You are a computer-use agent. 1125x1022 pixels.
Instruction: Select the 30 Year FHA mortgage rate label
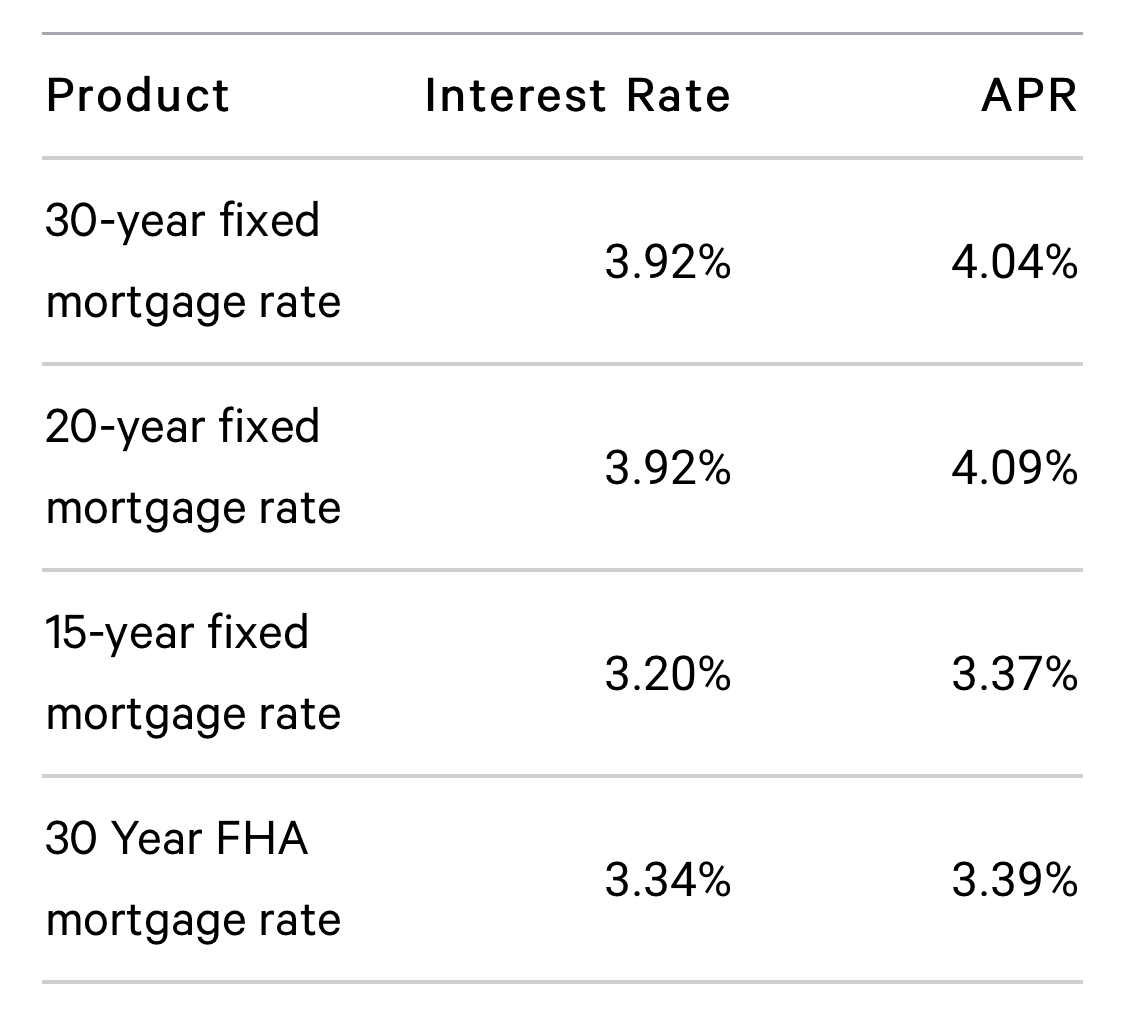tap(193, 879)
